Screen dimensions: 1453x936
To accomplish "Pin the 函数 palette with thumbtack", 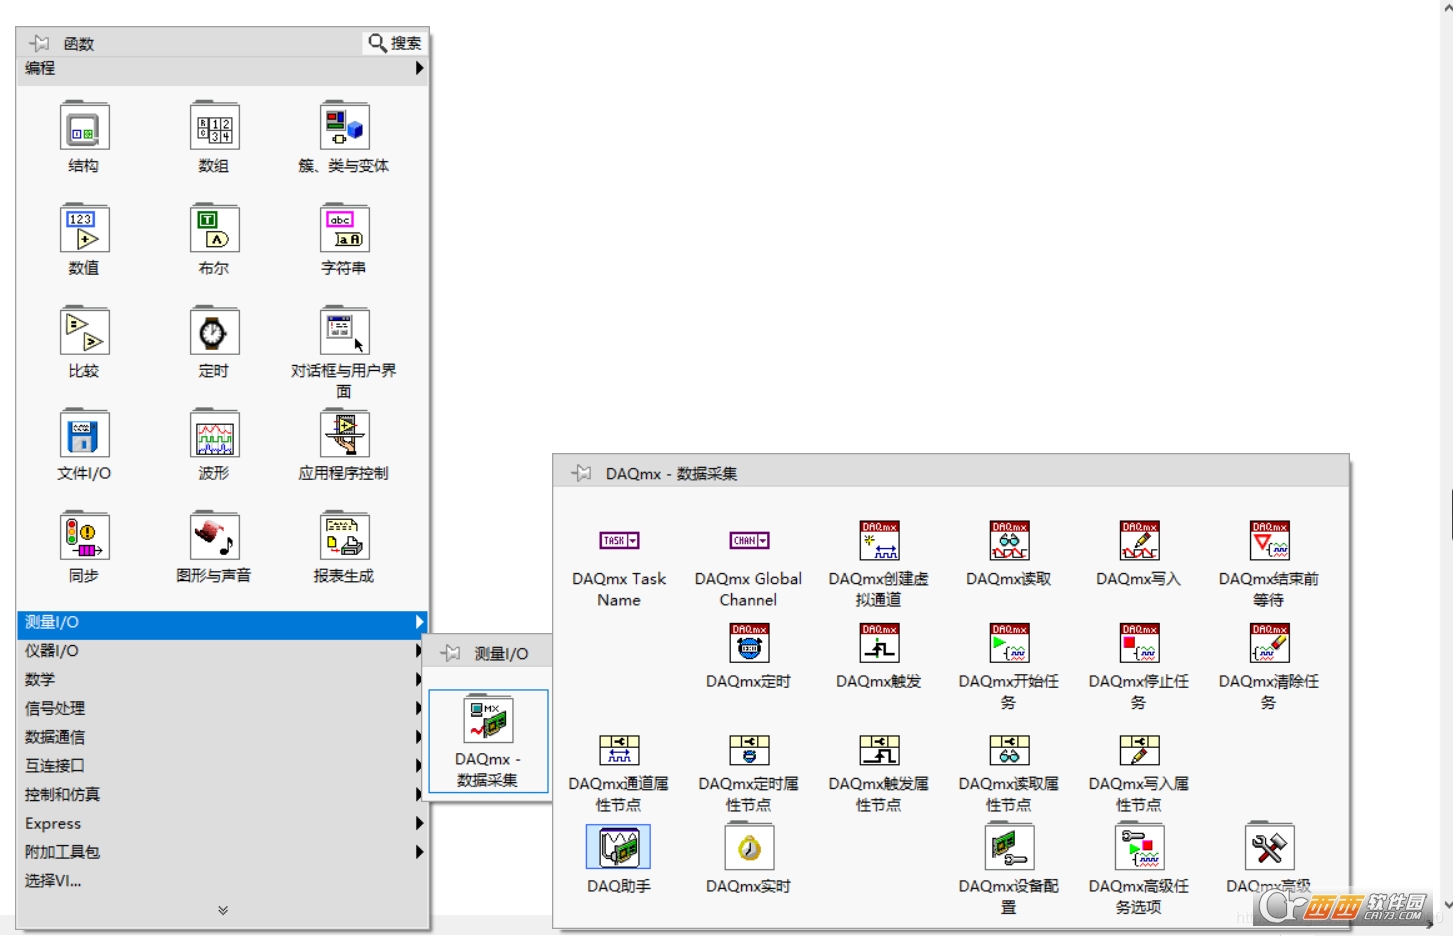I will click(40, 43).
